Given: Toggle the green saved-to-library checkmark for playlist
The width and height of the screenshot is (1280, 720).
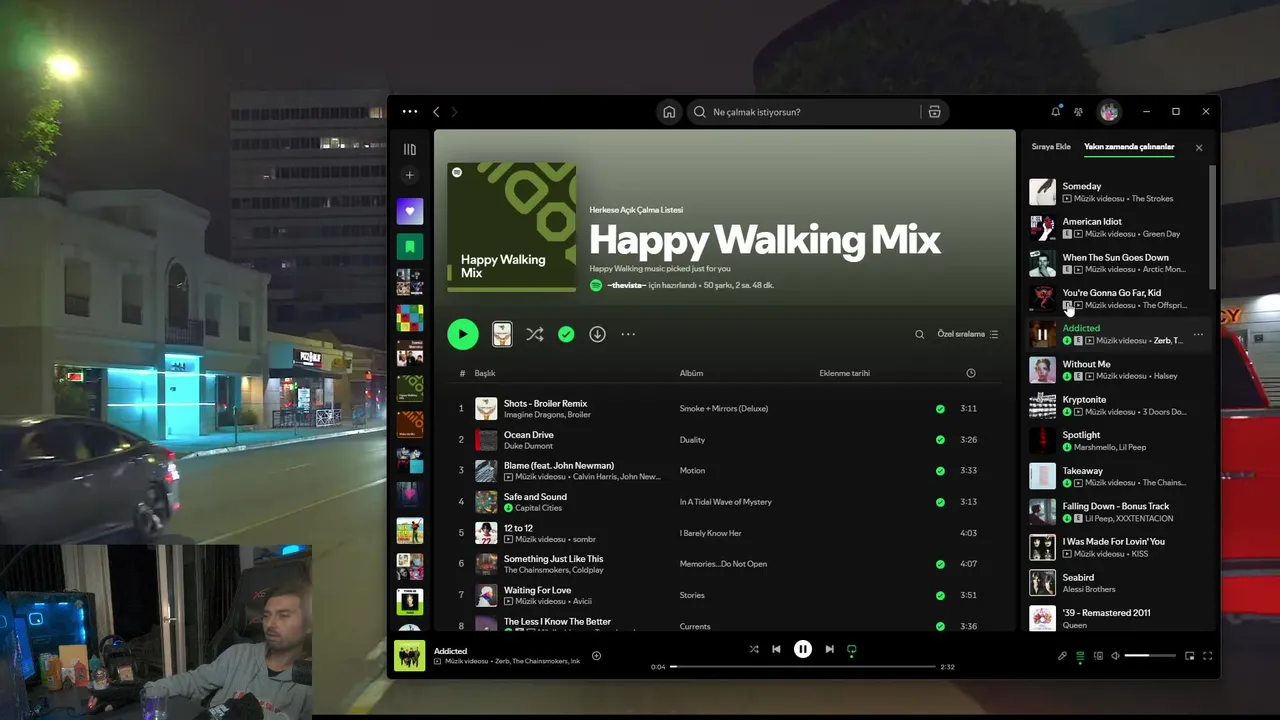Looking at the screenshot, I should pyautogui.click(x=566, y=334).
